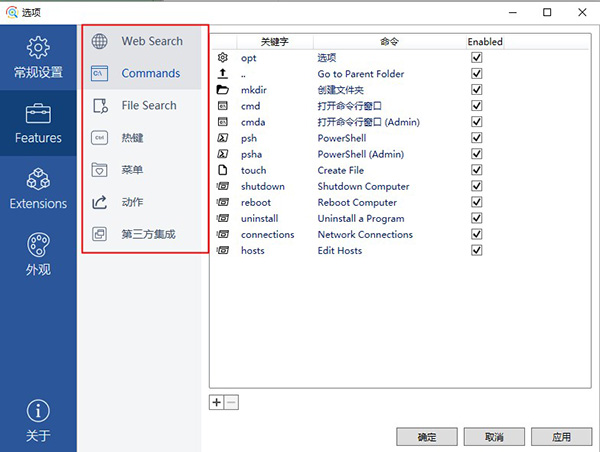
Task: Sort by the 命令 column header
Action: click(x=390, y=42)
